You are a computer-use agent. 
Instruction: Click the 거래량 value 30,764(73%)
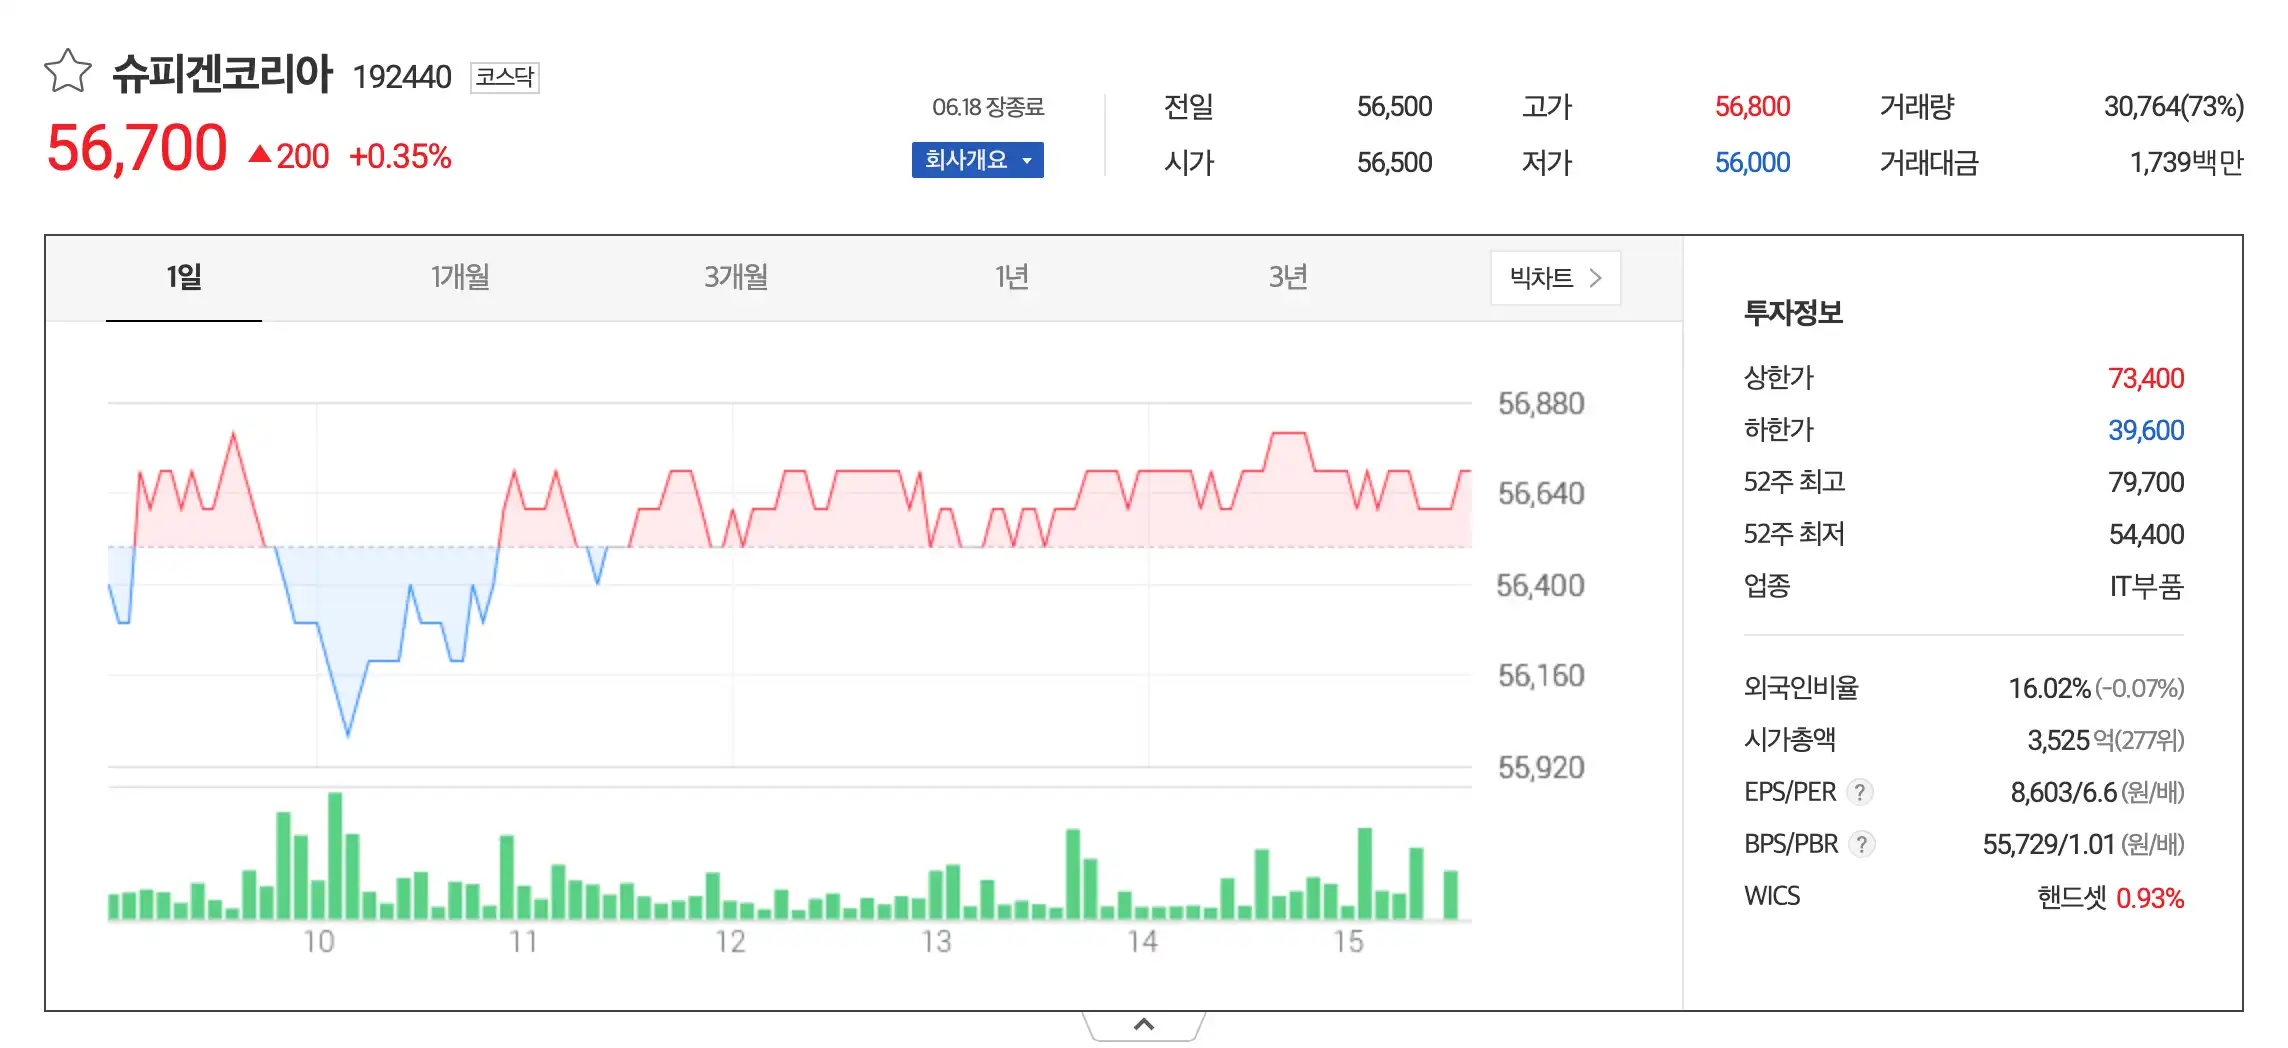click(x=2173, y=107)
